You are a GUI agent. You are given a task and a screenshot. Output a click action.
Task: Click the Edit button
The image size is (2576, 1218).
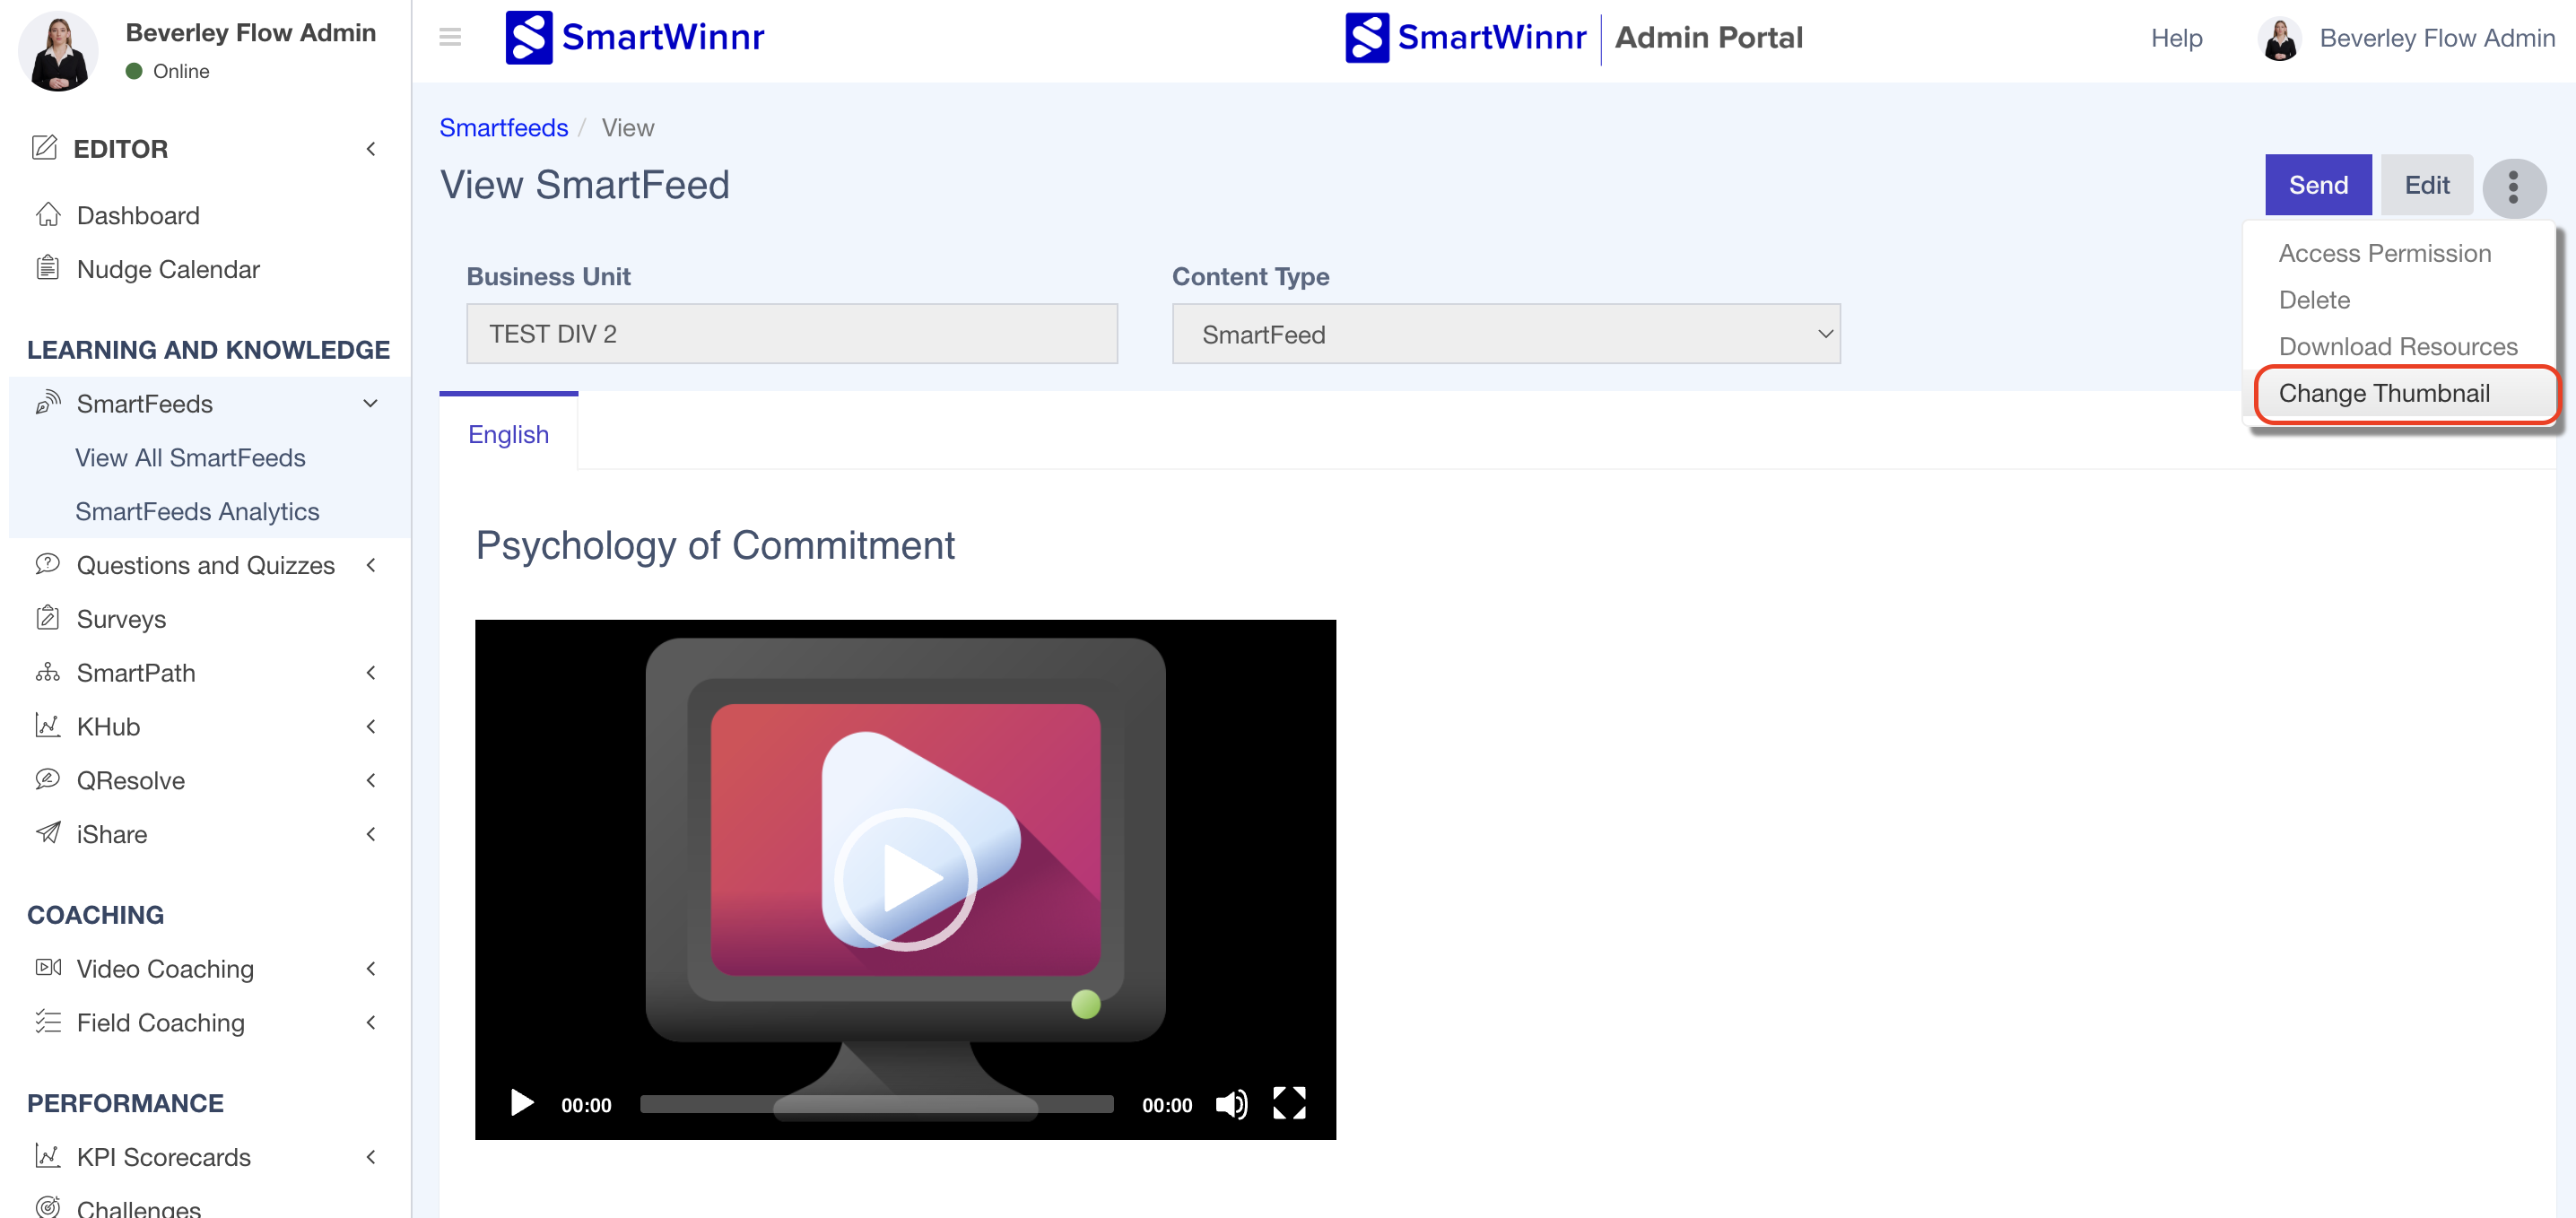click(2427, 185)
